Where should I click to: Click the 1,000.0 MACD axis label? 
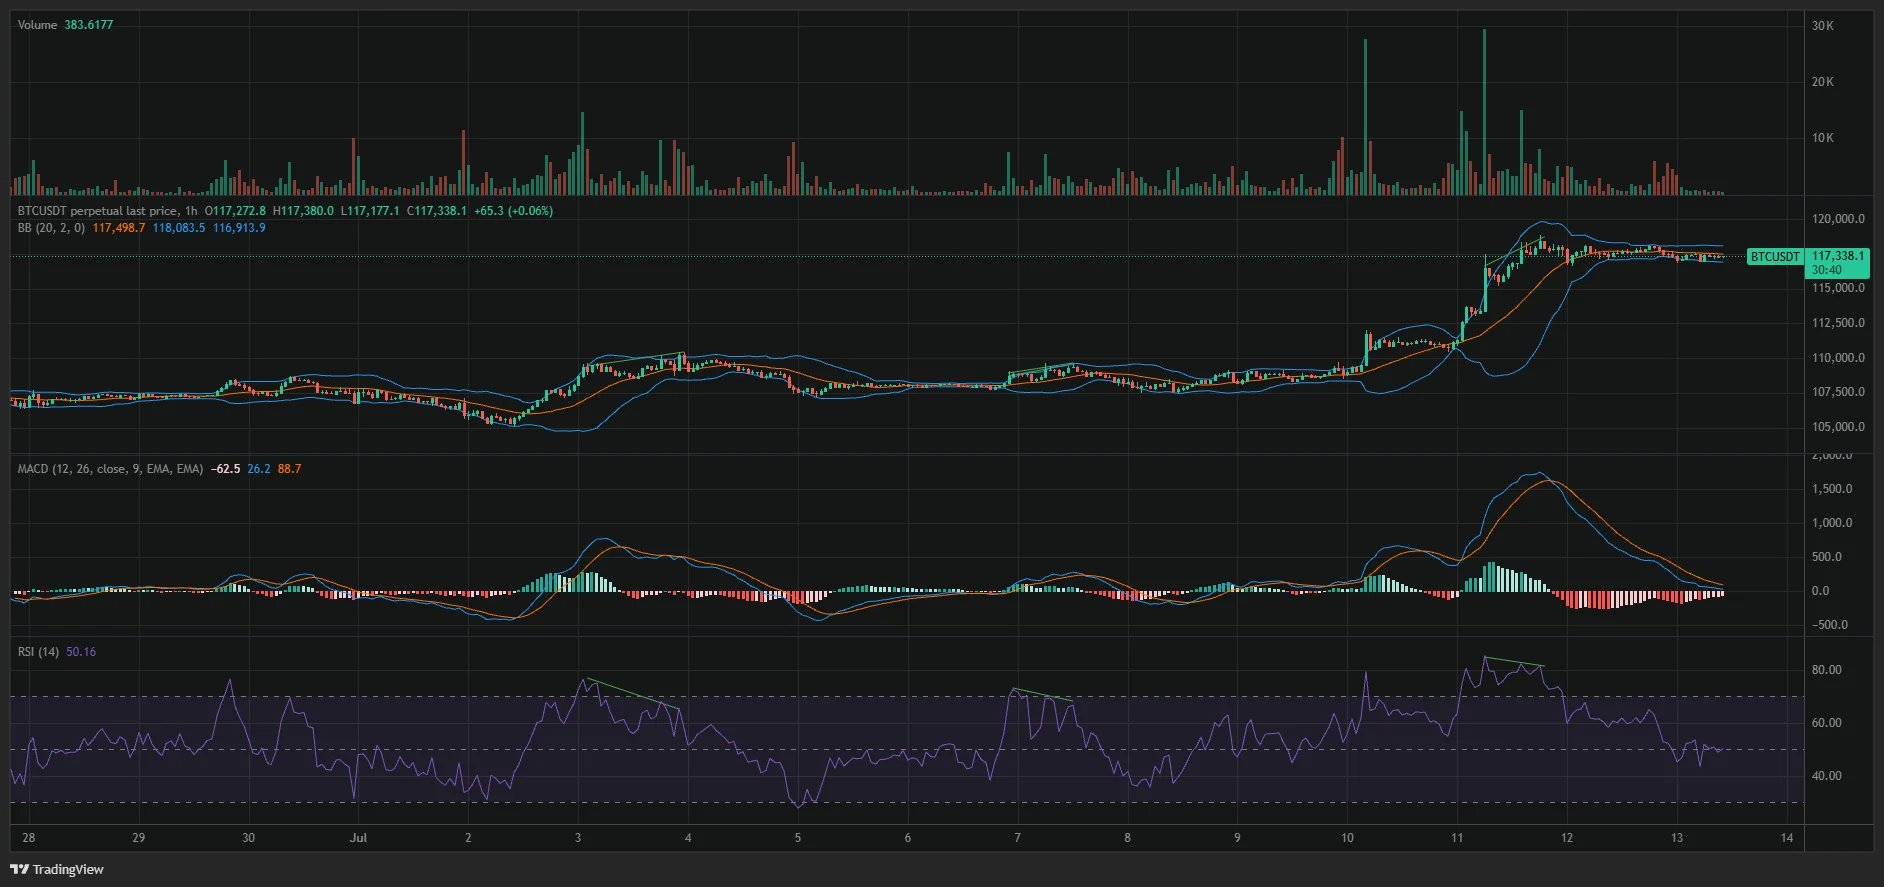1832,523
